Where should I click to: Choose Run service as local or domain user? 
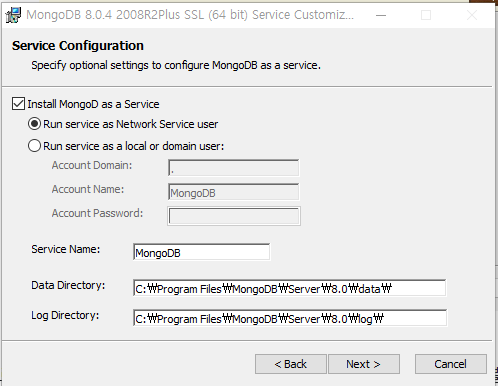click(x=34, y=146)
